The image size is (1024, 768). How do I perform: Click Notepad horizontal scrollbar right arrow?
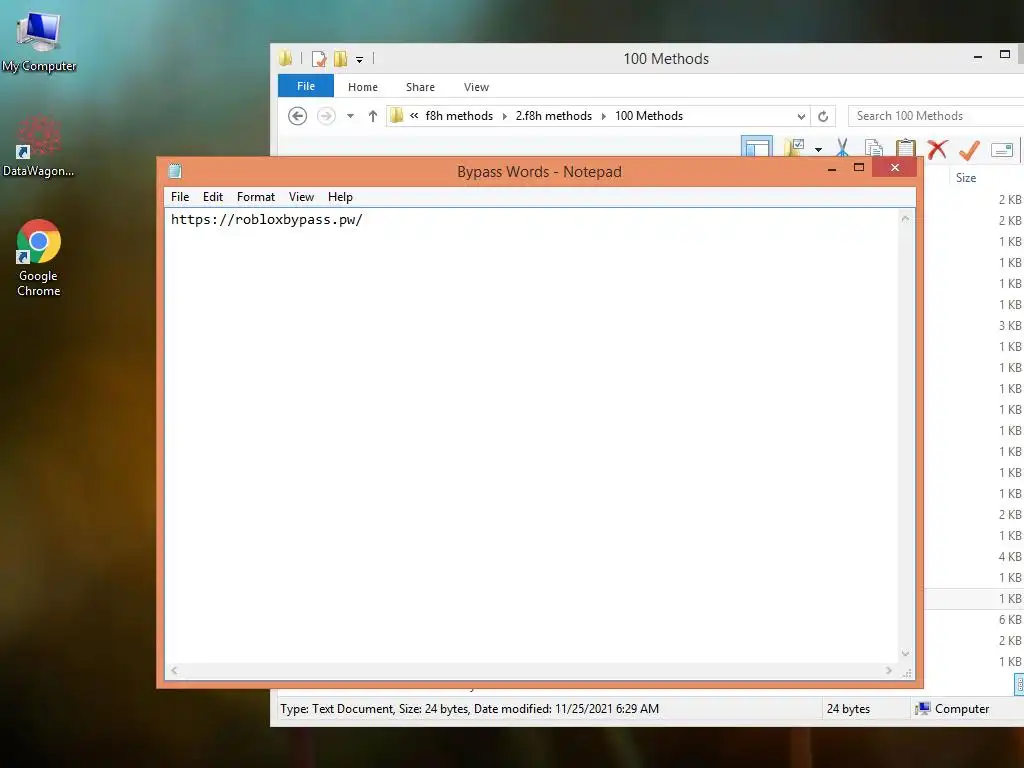[888, 671]
